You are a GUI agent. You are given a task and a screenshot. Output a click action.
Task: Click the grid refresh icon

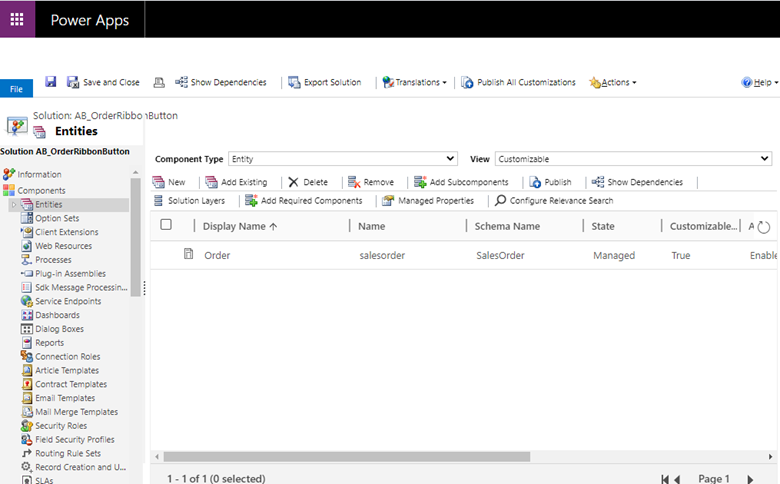click(764, 227)
